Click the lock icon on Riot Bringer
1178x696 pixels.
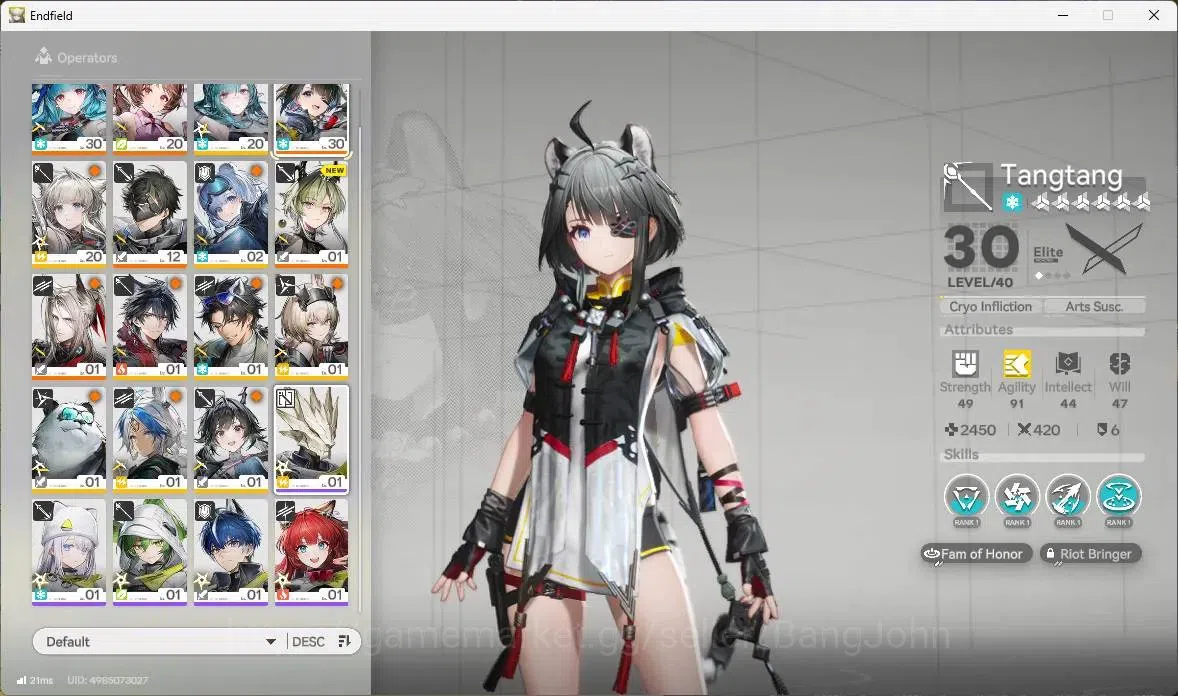tap(1050, 553)
